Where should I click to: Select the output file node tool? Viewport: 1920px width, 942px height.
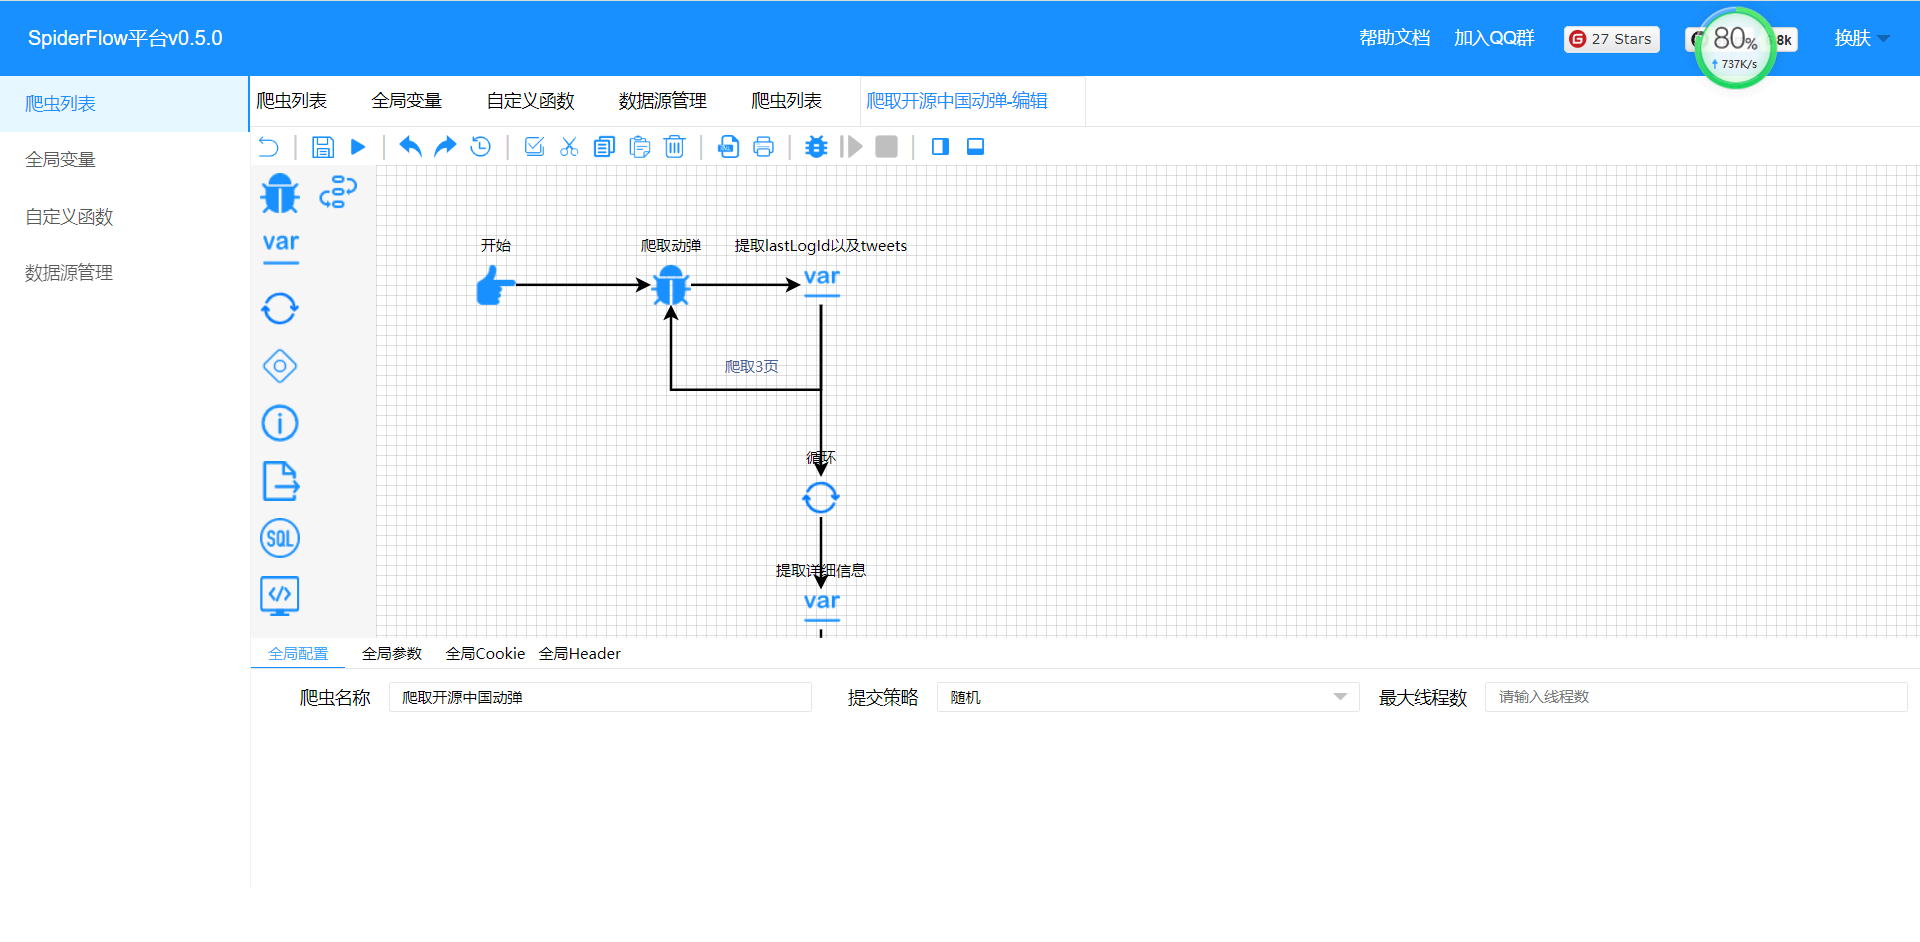tap(280, 481)
